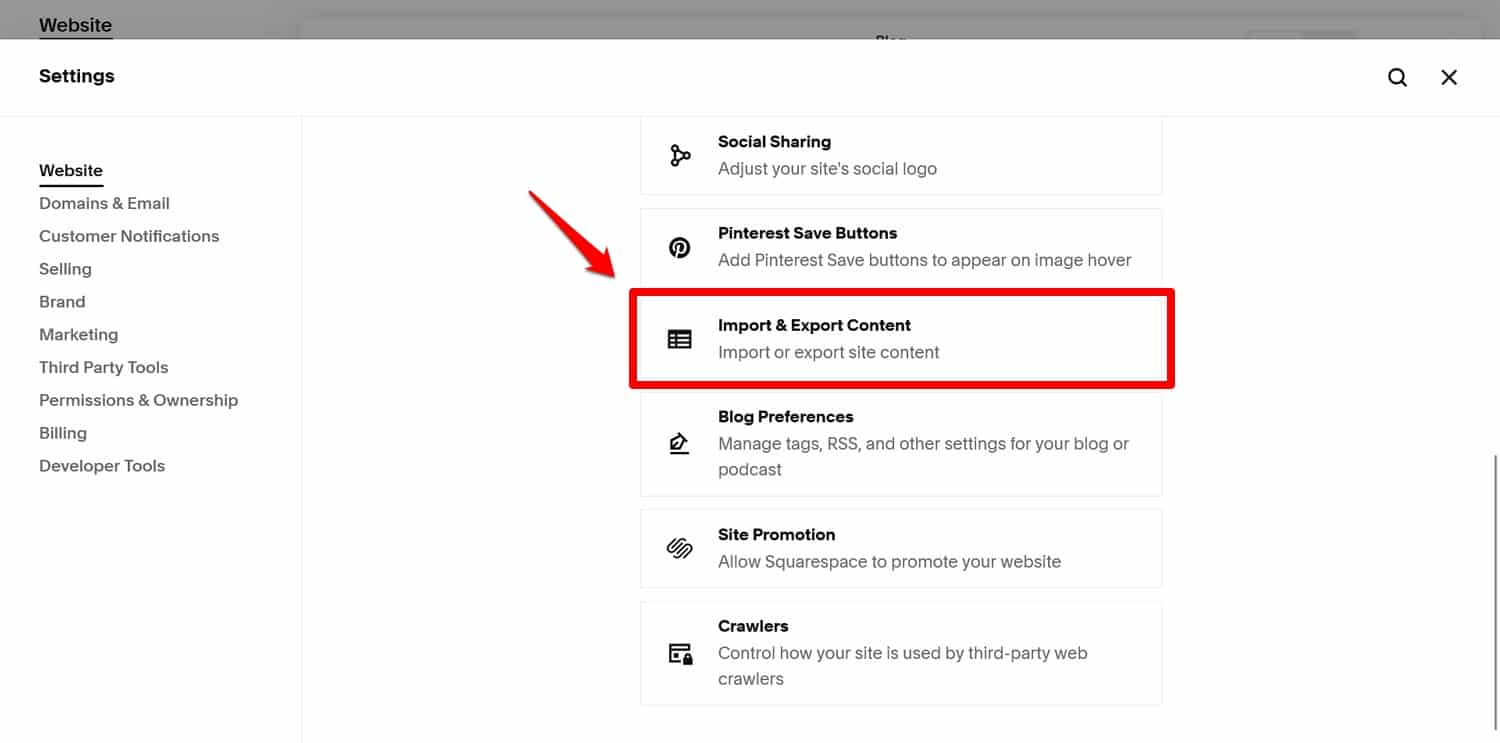This screenshot has width=1500, height=743.
Task: Select Website in the settings sidebar
Action: [71, 171]
